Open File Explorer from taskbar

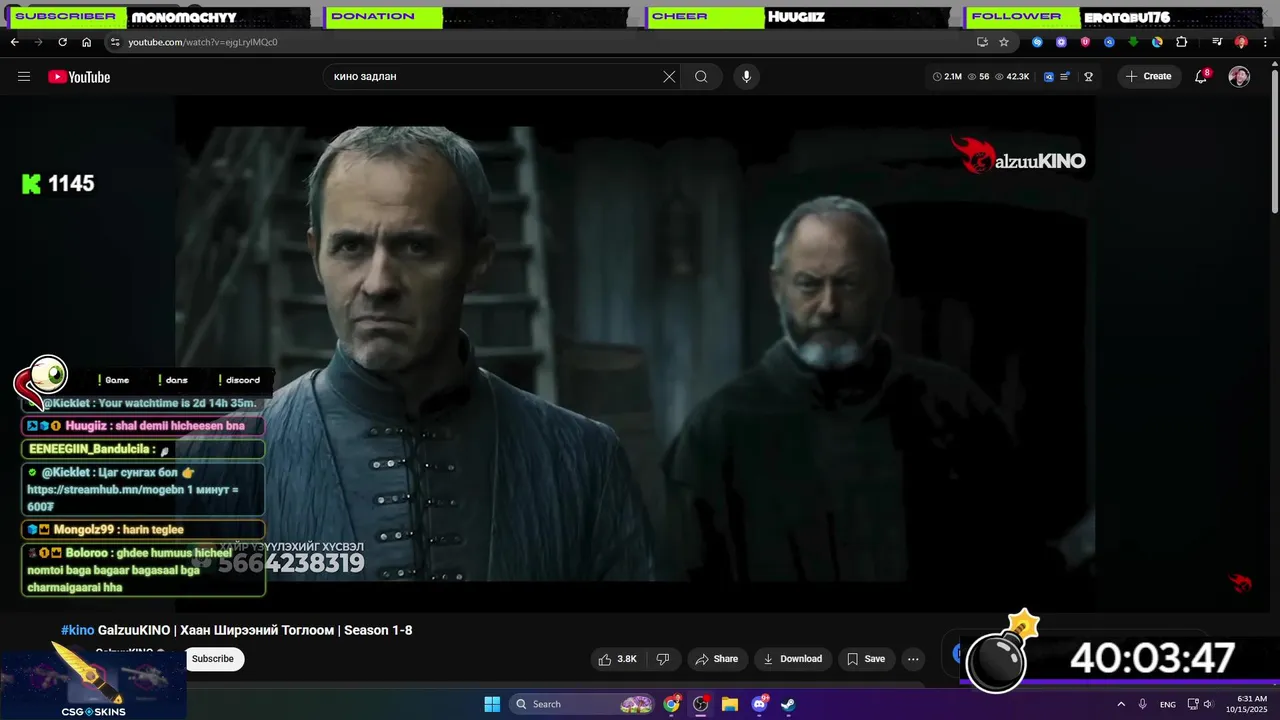(x=730, y=704)
